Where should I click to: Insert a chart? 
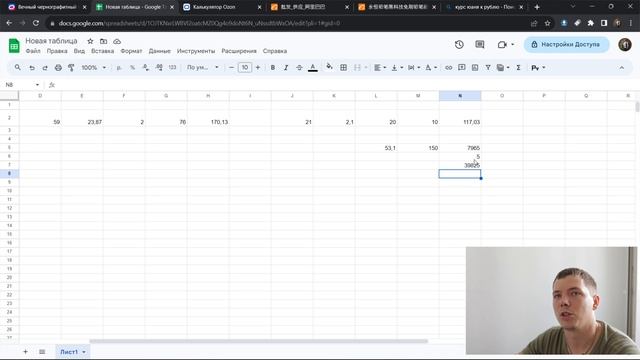[x=475, y=68]
